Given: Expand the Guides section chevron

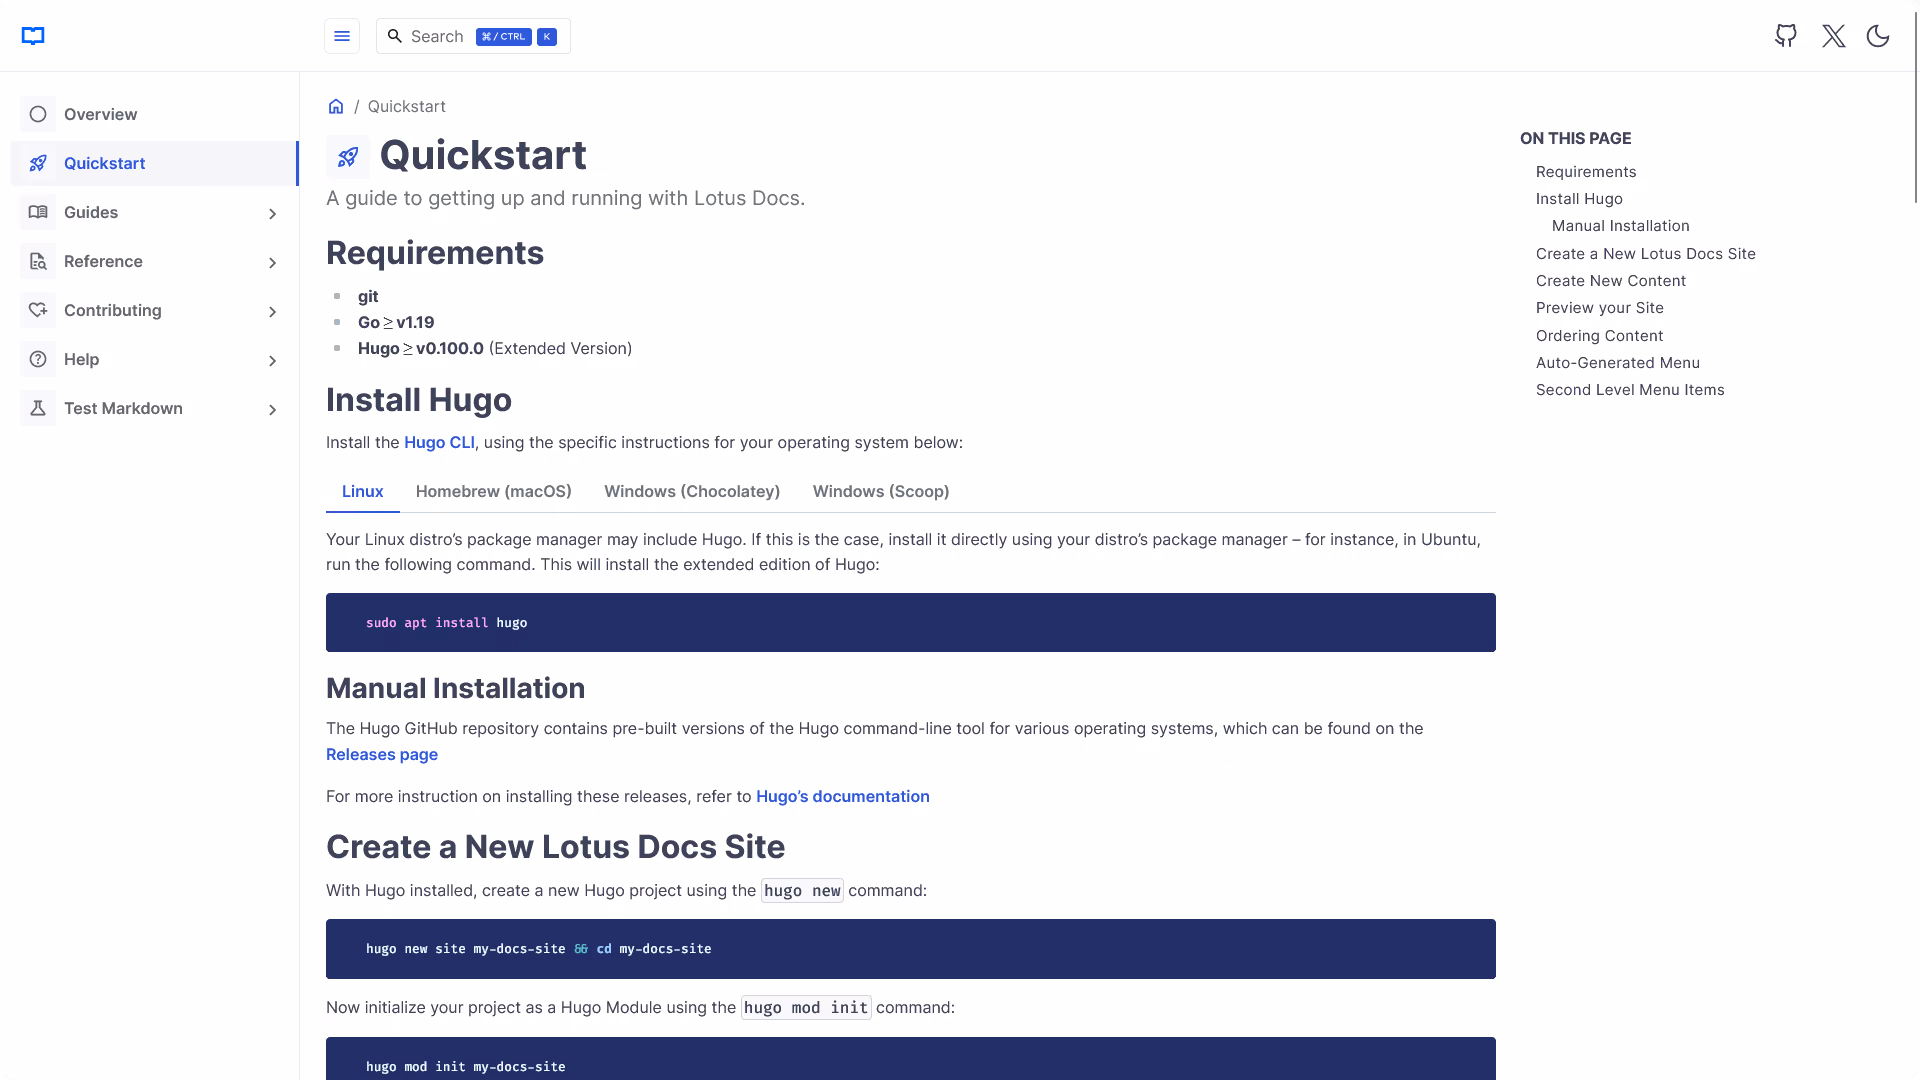Looking at the screenshot, I should tap(272, 213).
